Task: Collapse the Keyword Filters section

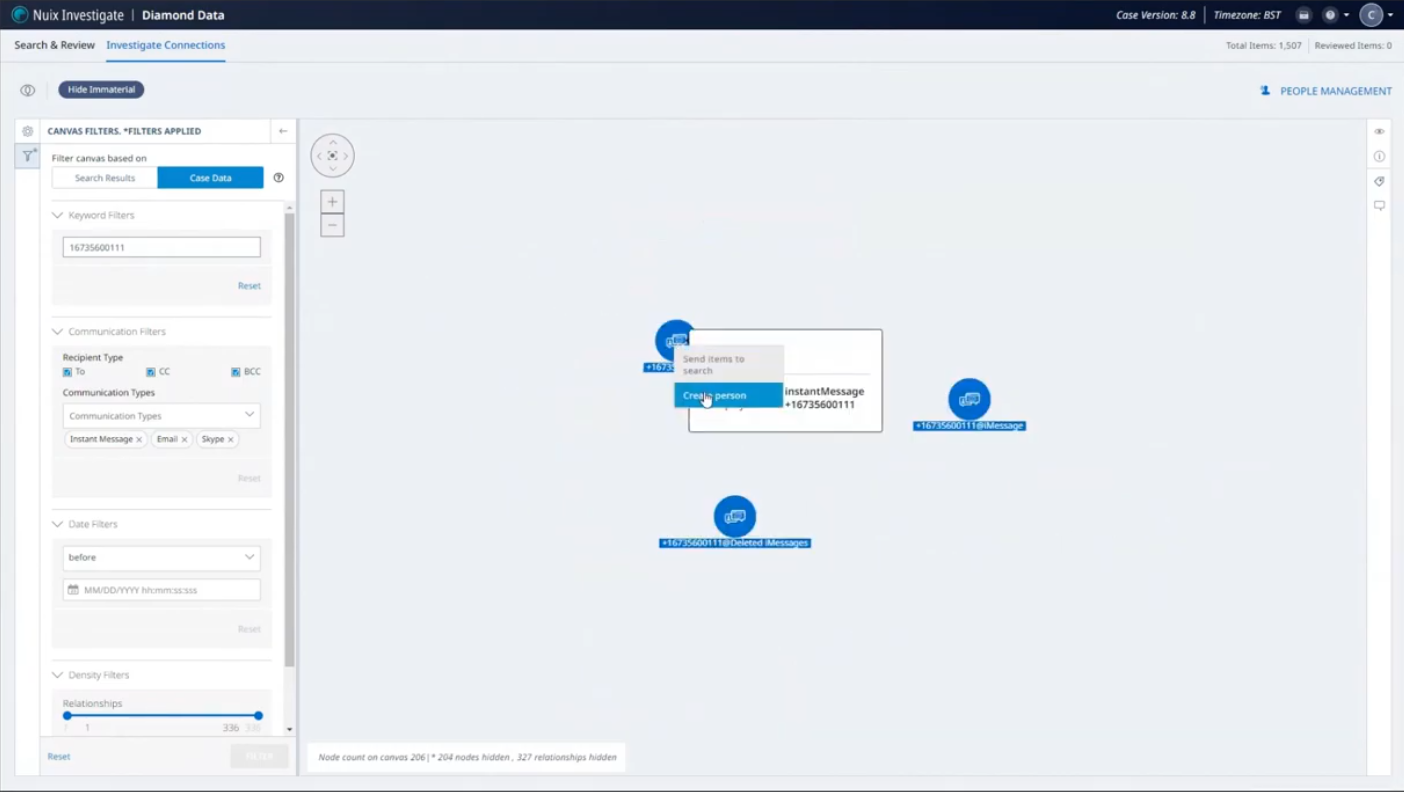Action: point(58,215)
